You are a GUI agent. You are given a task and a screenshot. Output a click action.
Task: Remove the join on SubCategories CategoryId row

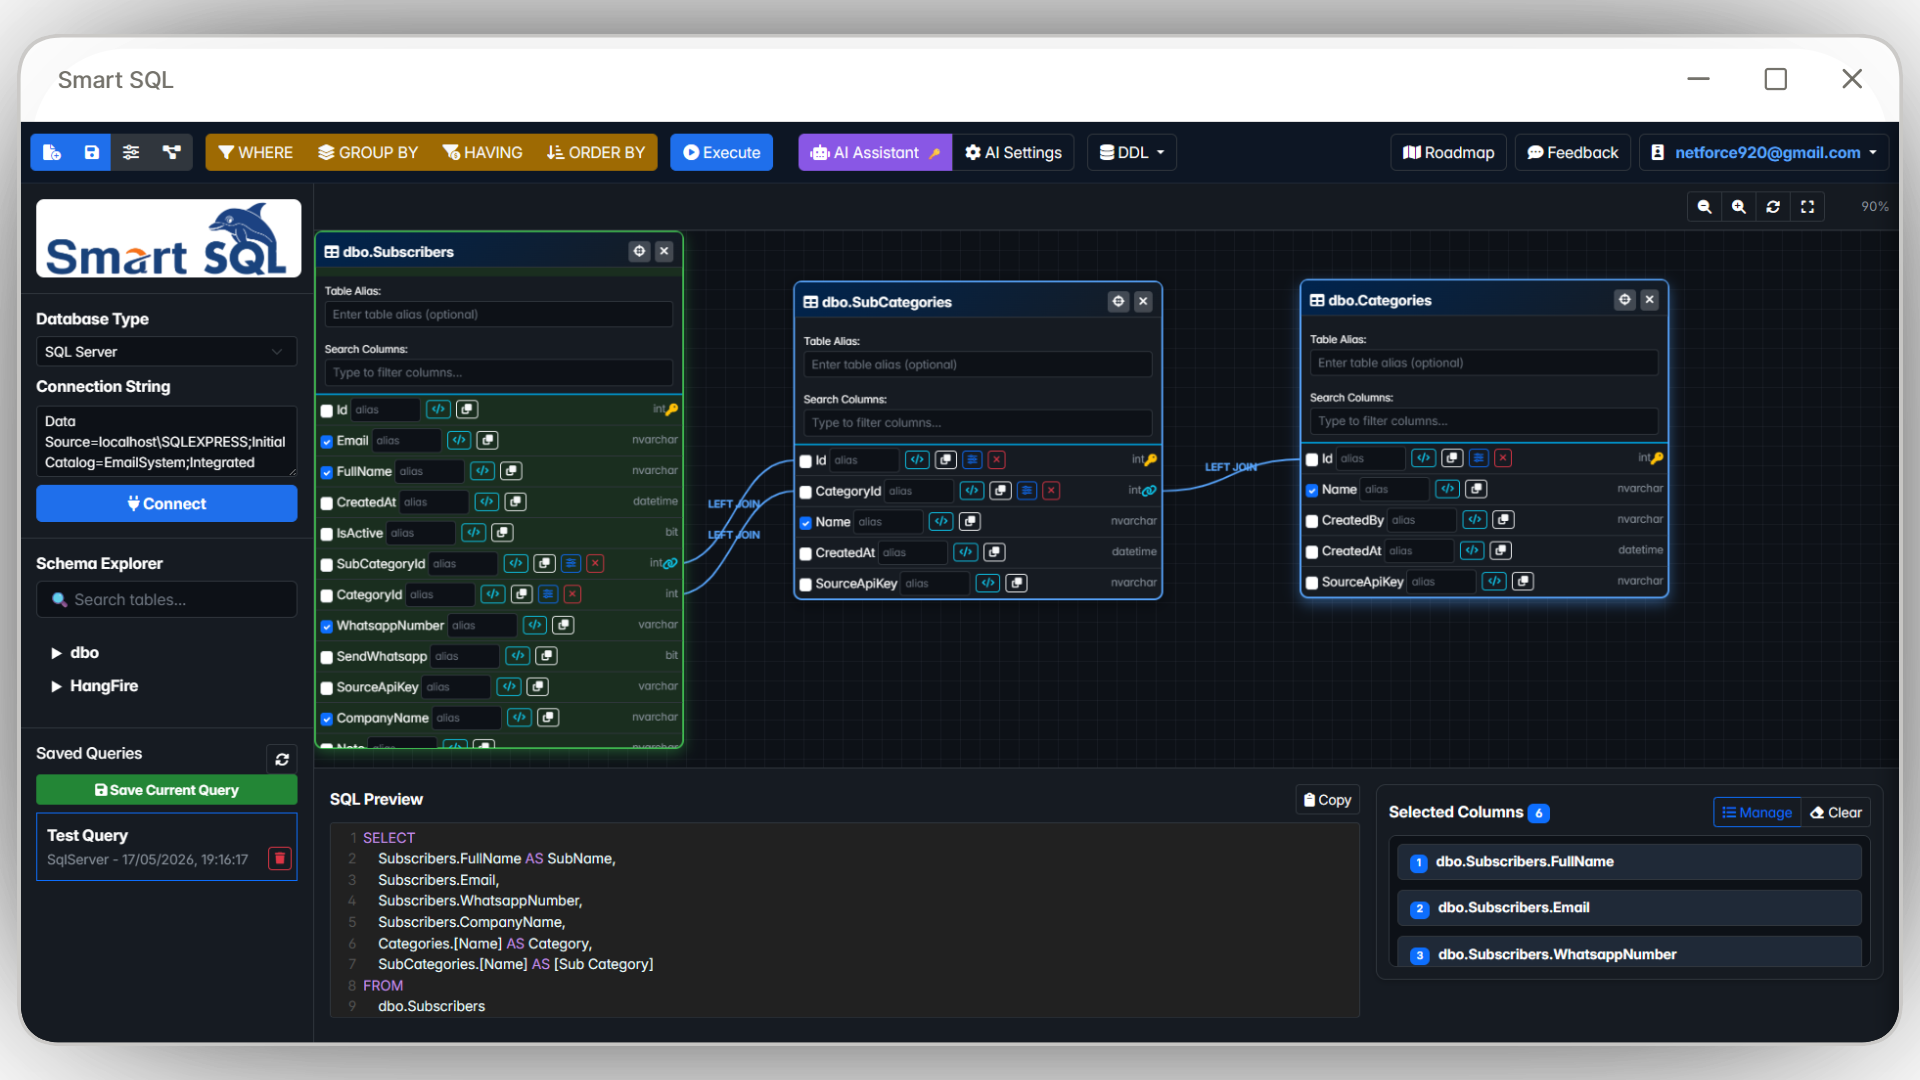tap(1051, 491)
